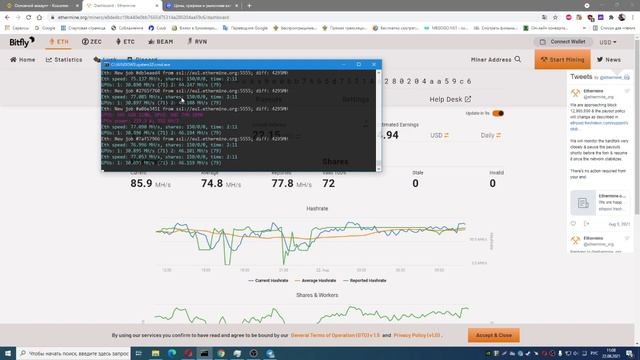Open the extensions puzzle icon
The width and height of the screenshot is (640, 360).
611,18
